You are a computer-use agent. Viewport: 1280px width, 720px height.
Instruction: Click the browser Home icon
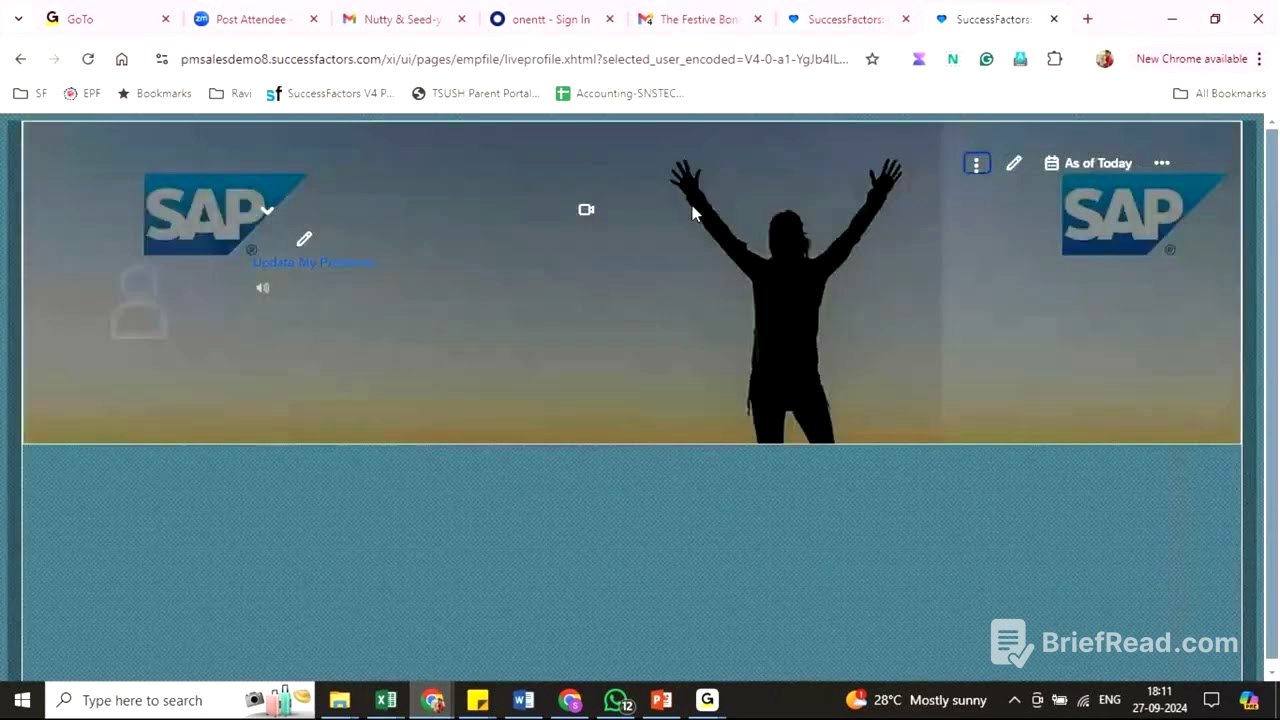click(x=121, y=59)
